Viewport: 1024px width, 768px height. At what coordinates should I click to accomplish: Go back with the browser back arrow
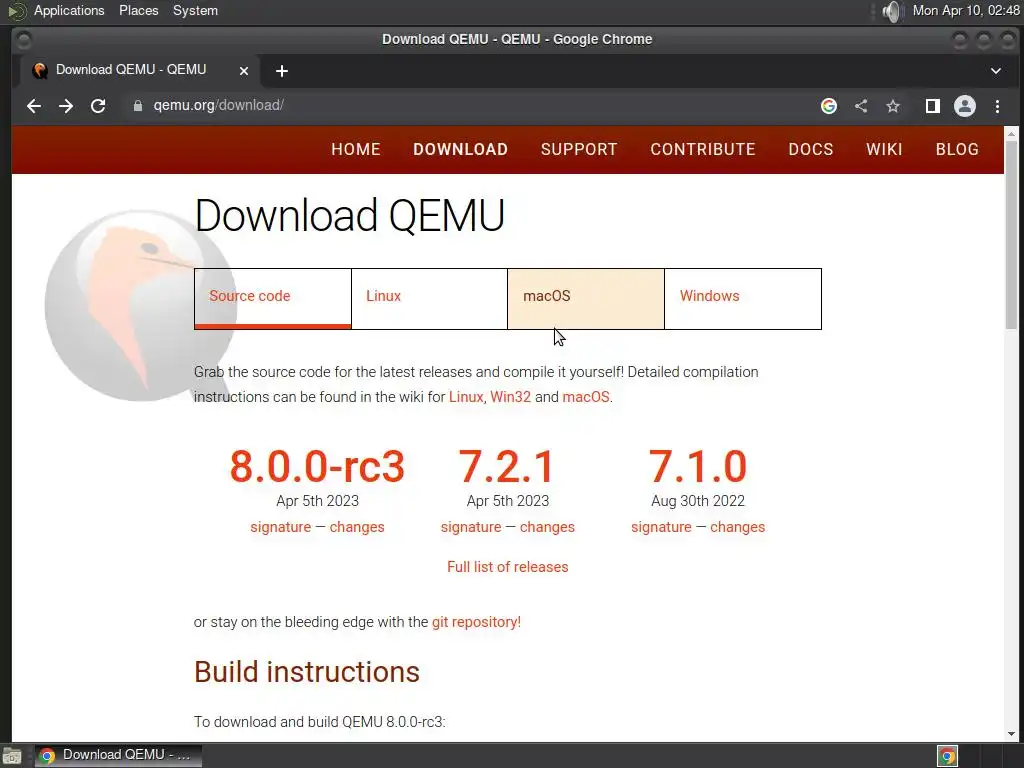coord(34,106)
